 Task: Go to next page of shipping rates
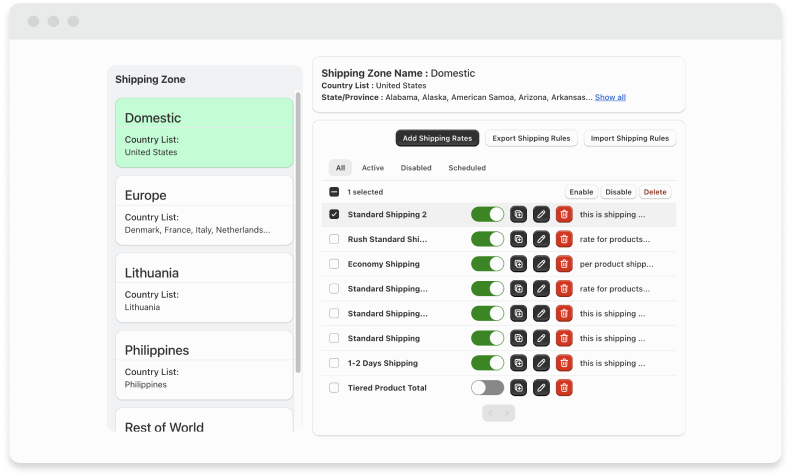508,413
